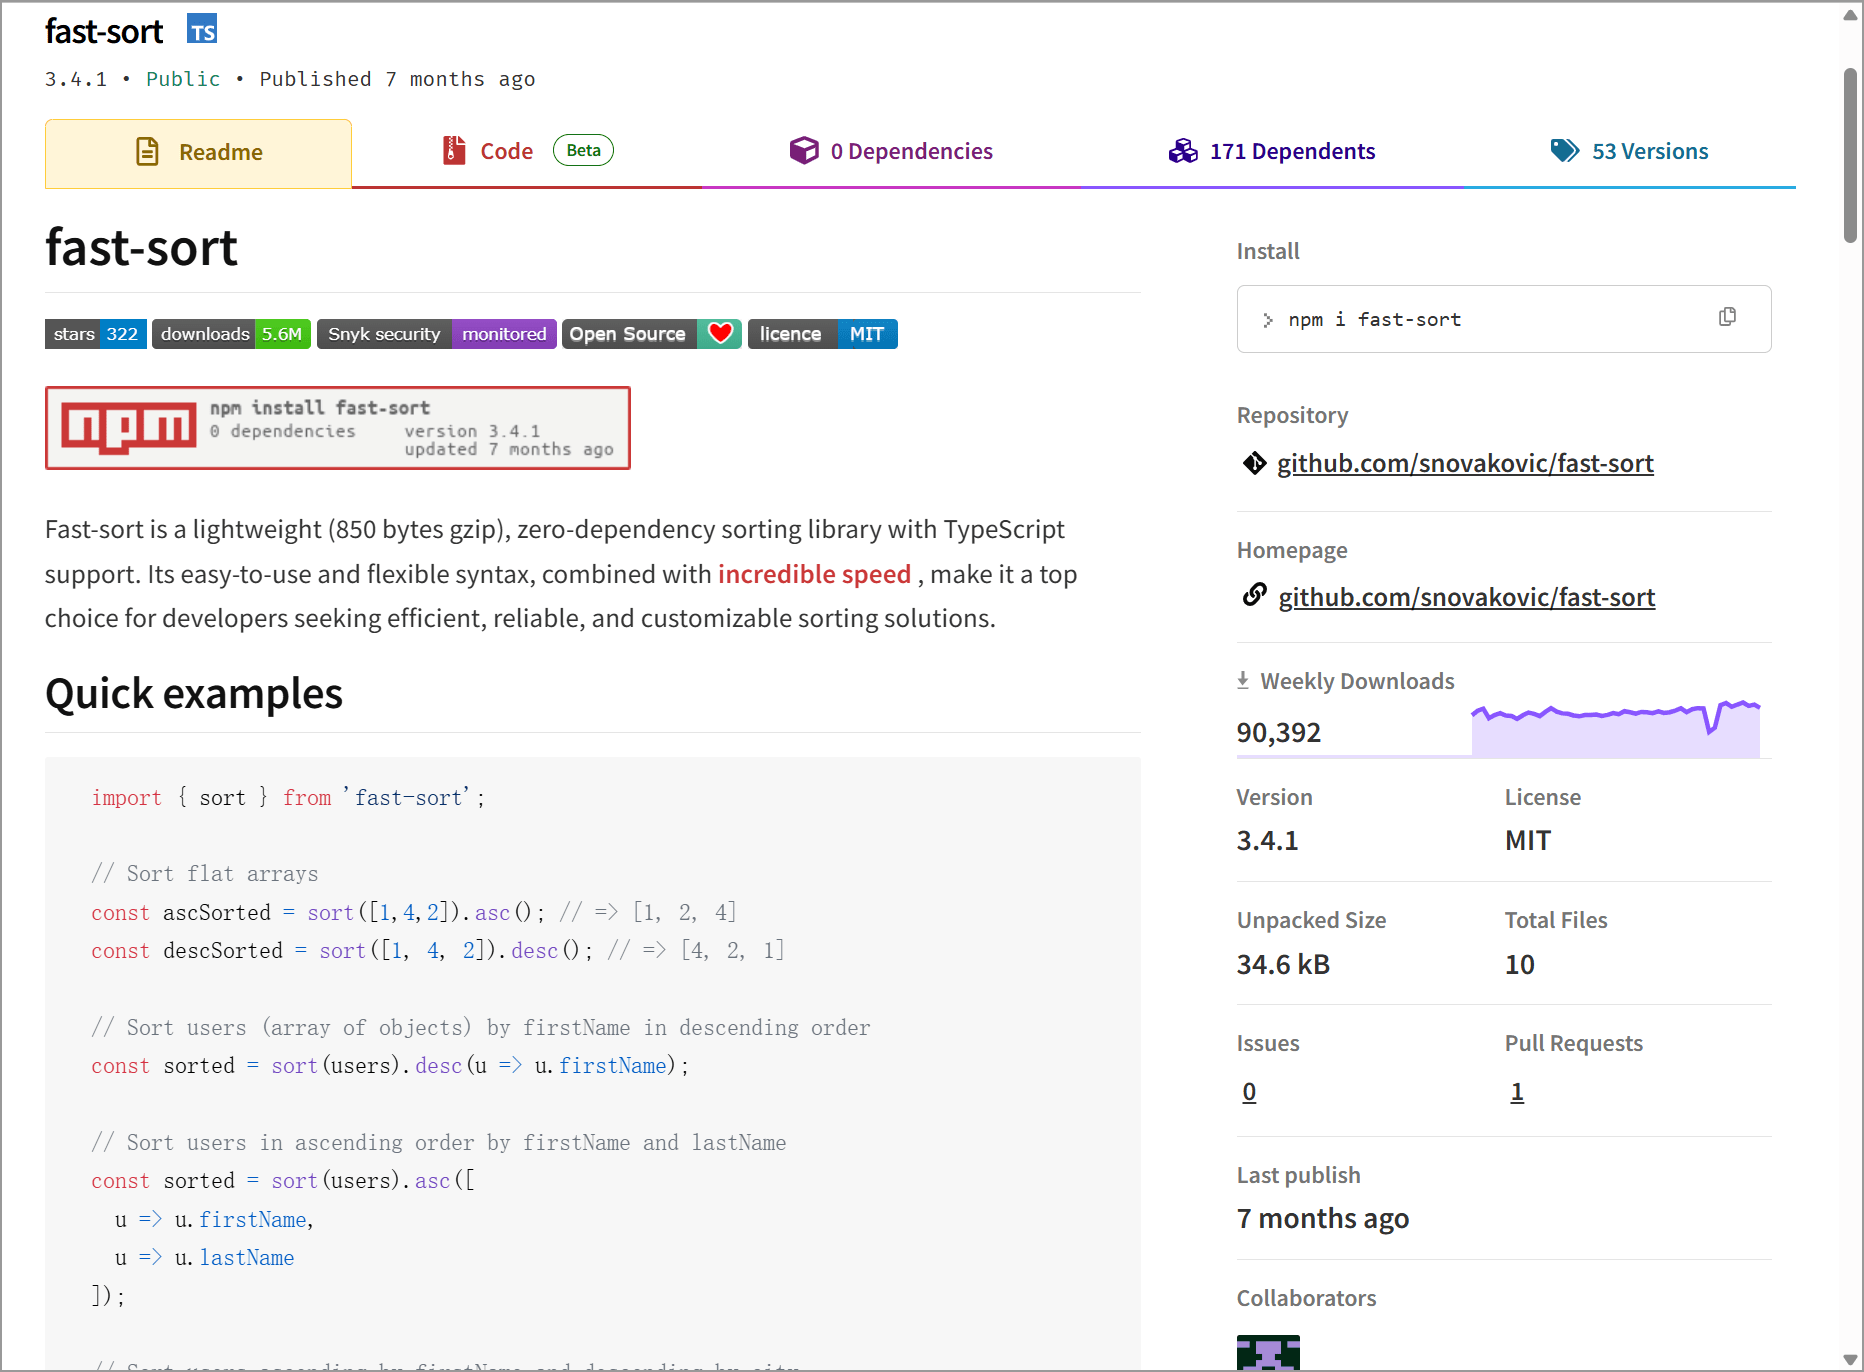The width and height of the screenshot is (1864, 1372).
Task: Click the Total Files value 10
Action: [x=1520, y=965]
